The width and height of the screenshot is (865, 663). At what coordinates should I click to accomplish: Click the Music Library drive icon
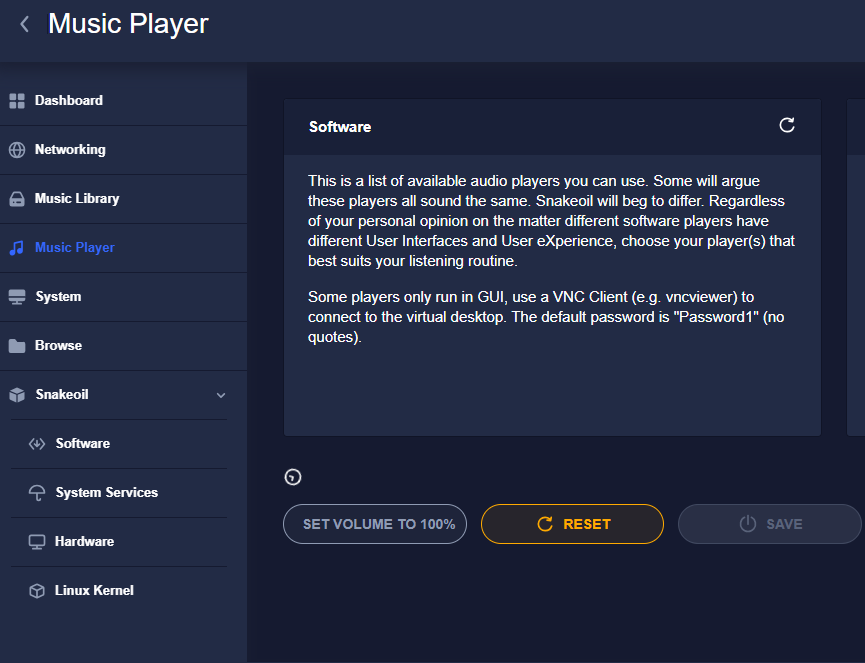click(x=17, y=199)
